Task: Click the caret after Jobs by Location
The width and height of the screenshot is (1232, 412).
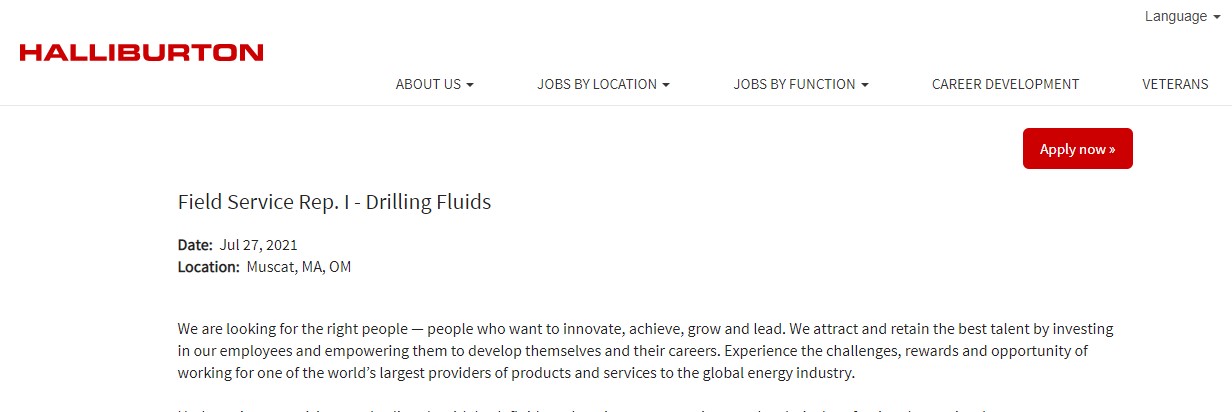Action: coord(666,85)
